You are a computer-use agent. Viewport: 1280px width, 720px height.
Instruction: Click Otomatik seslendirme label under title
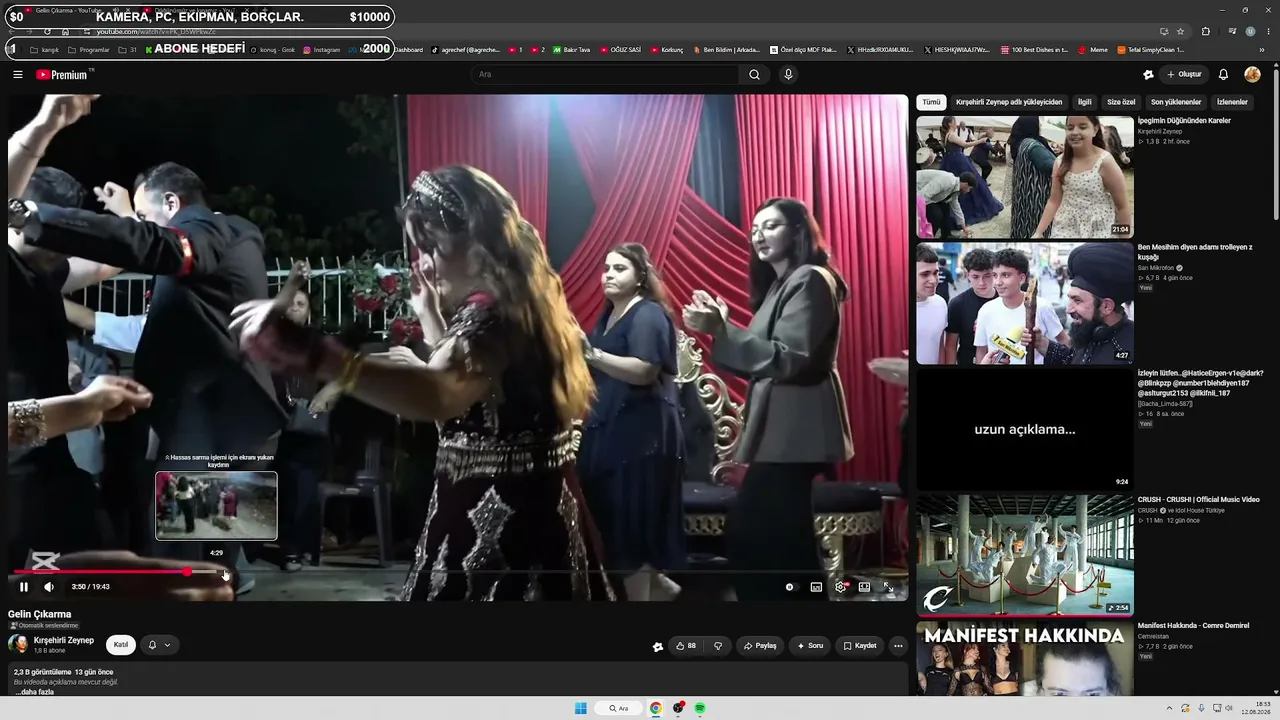tap(44, 626)
